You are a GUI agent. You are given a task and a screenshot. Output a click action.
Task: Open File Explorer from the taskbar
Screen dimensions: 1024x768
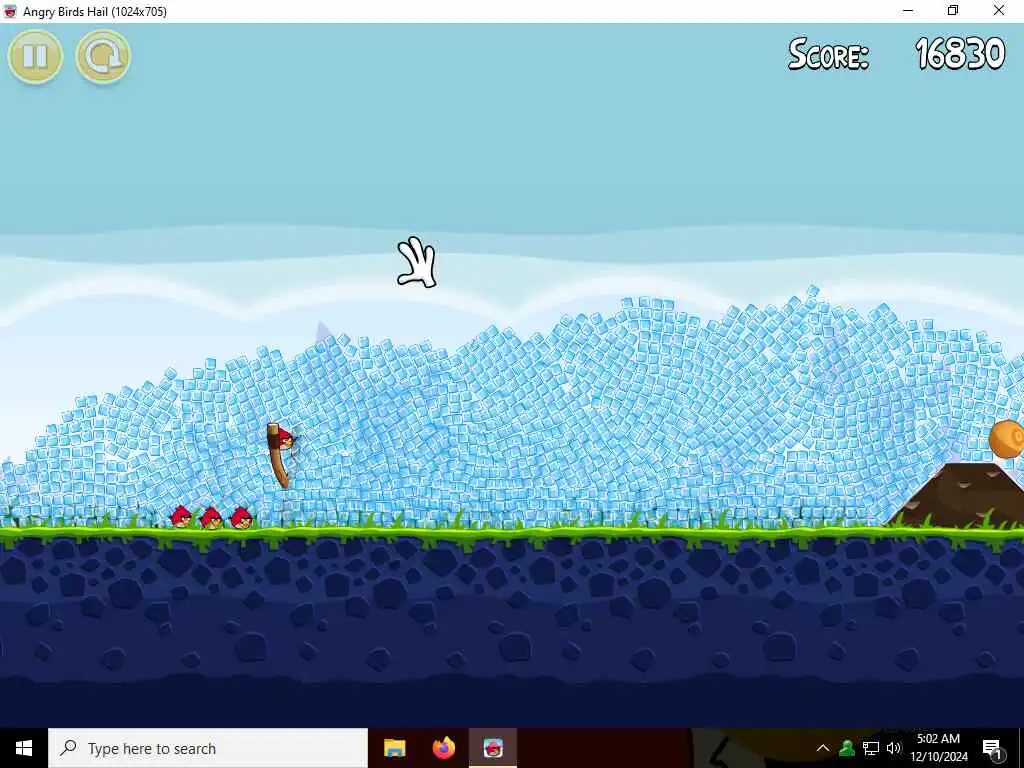pyautogui.click(x=394, y=748)
